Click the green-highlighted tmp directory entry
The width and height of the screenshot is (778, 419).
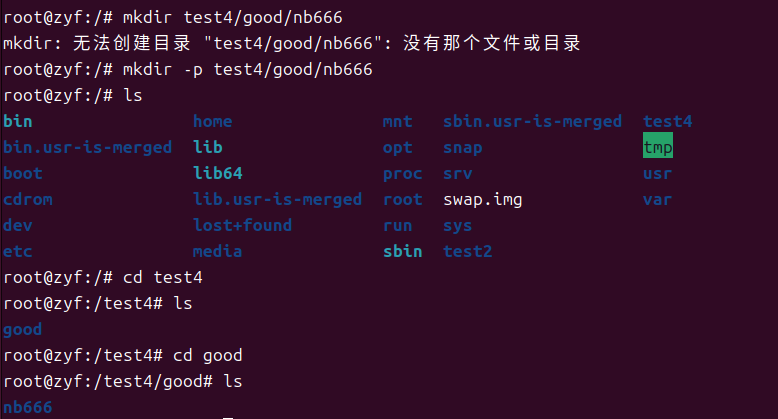click(x=658, y=148)
